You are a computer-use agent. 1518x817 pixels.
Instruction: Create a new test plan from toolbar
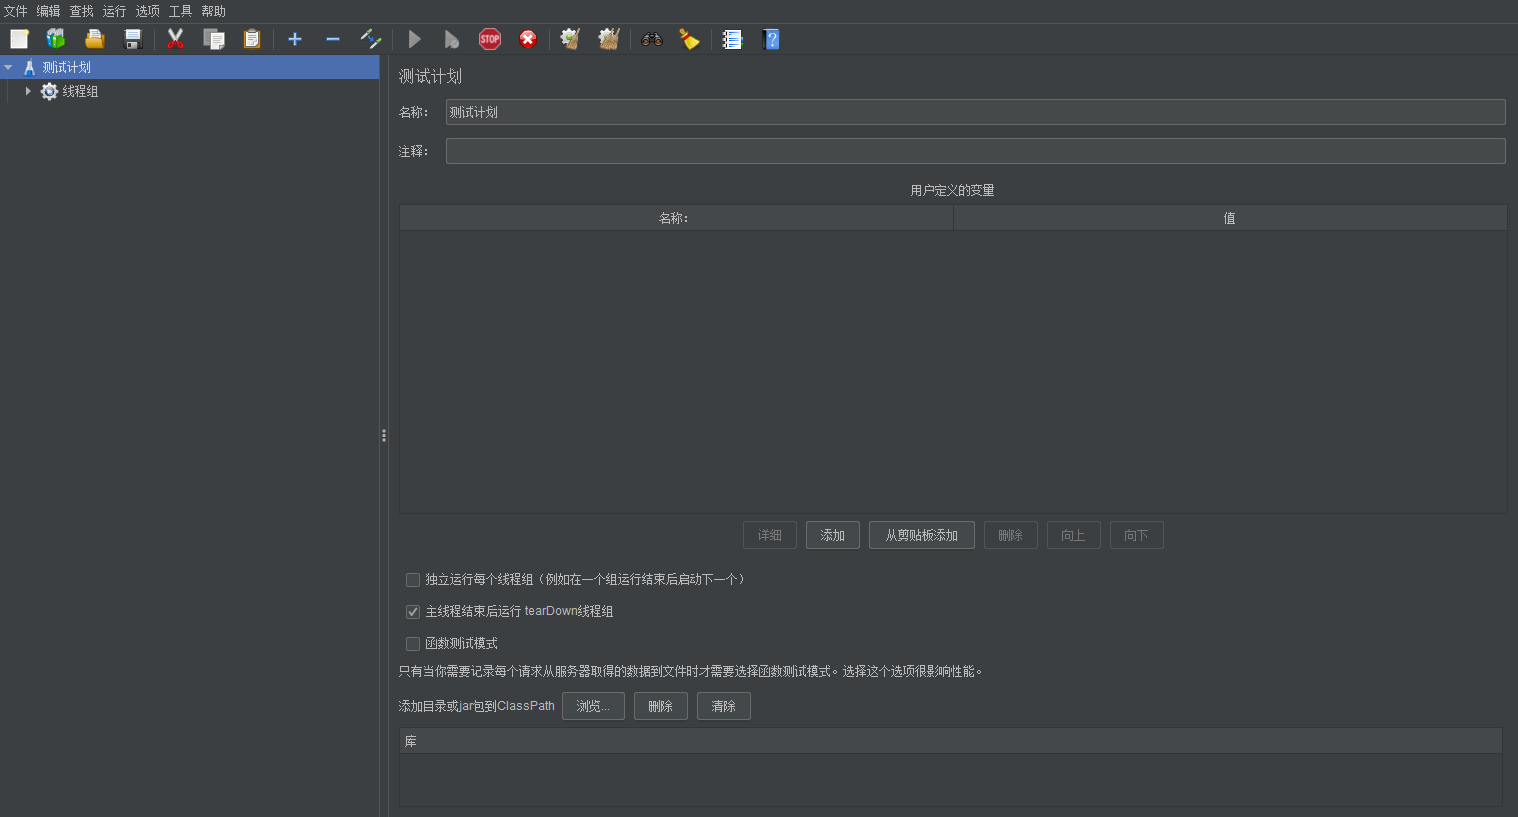(x=19, y=39)
